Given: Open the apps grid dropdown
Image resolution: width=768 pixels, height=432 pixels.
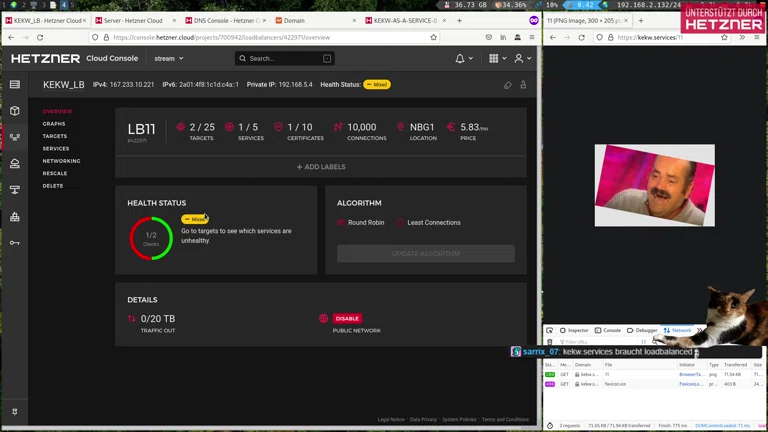Looking at the screenshot, I should point(498,58).
